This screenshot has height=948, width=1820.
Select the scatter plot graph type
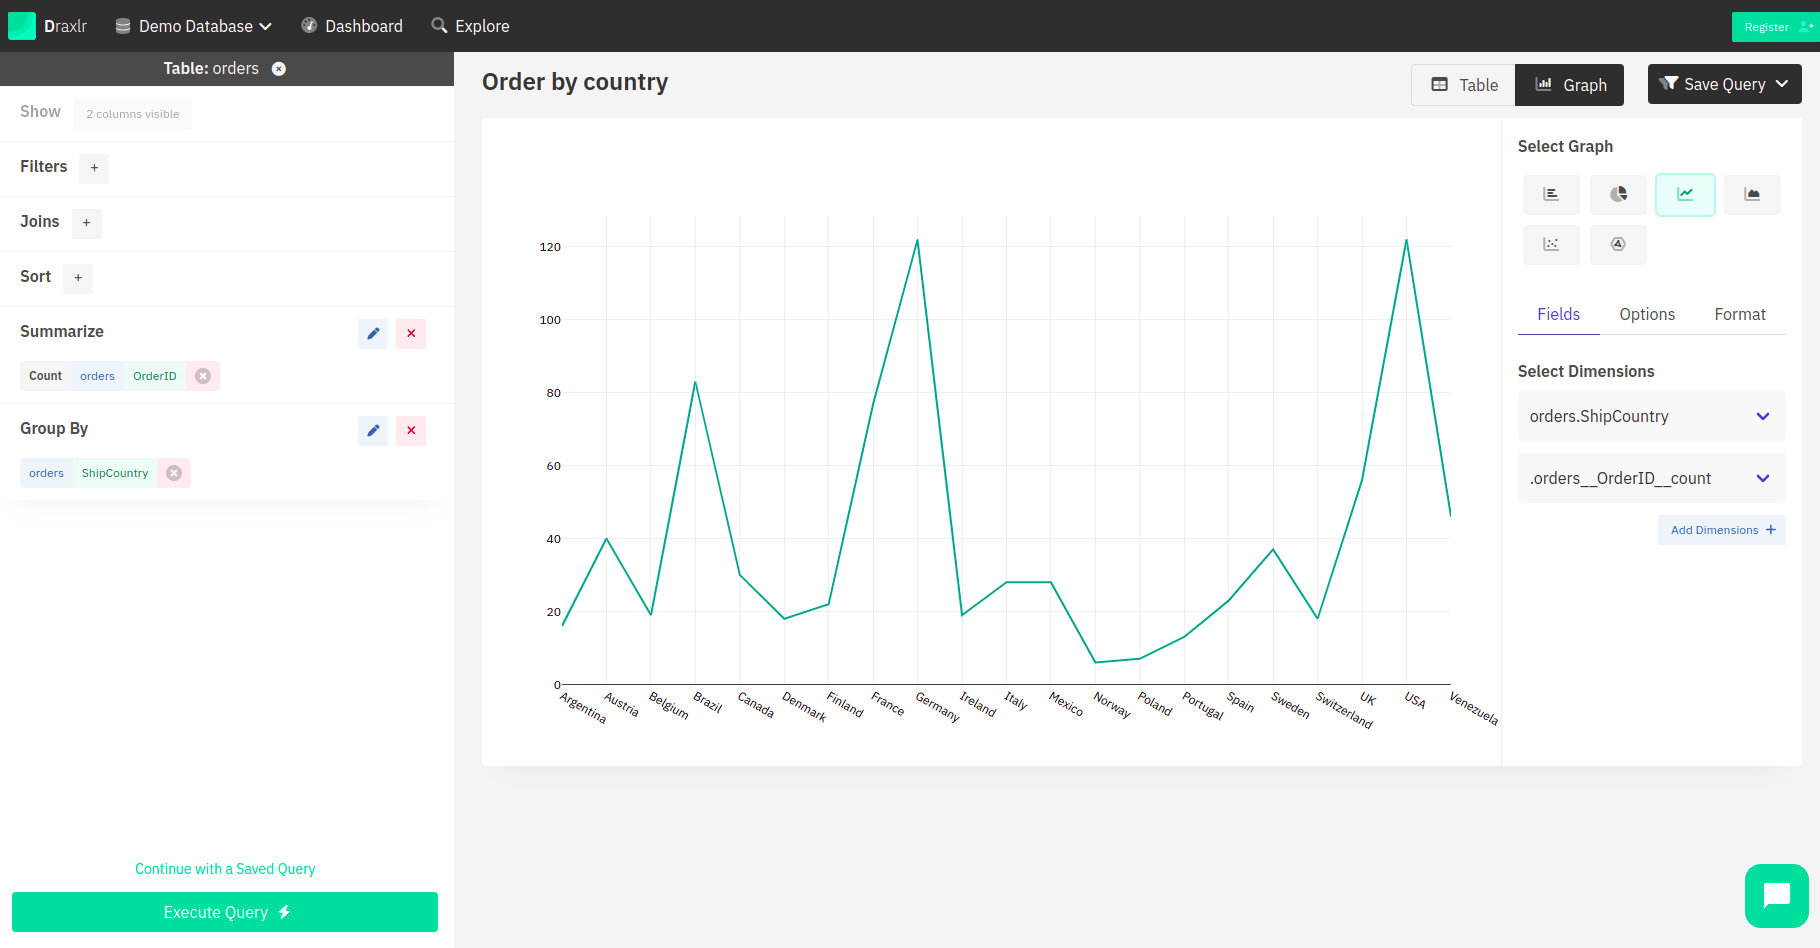(1551, 245)
